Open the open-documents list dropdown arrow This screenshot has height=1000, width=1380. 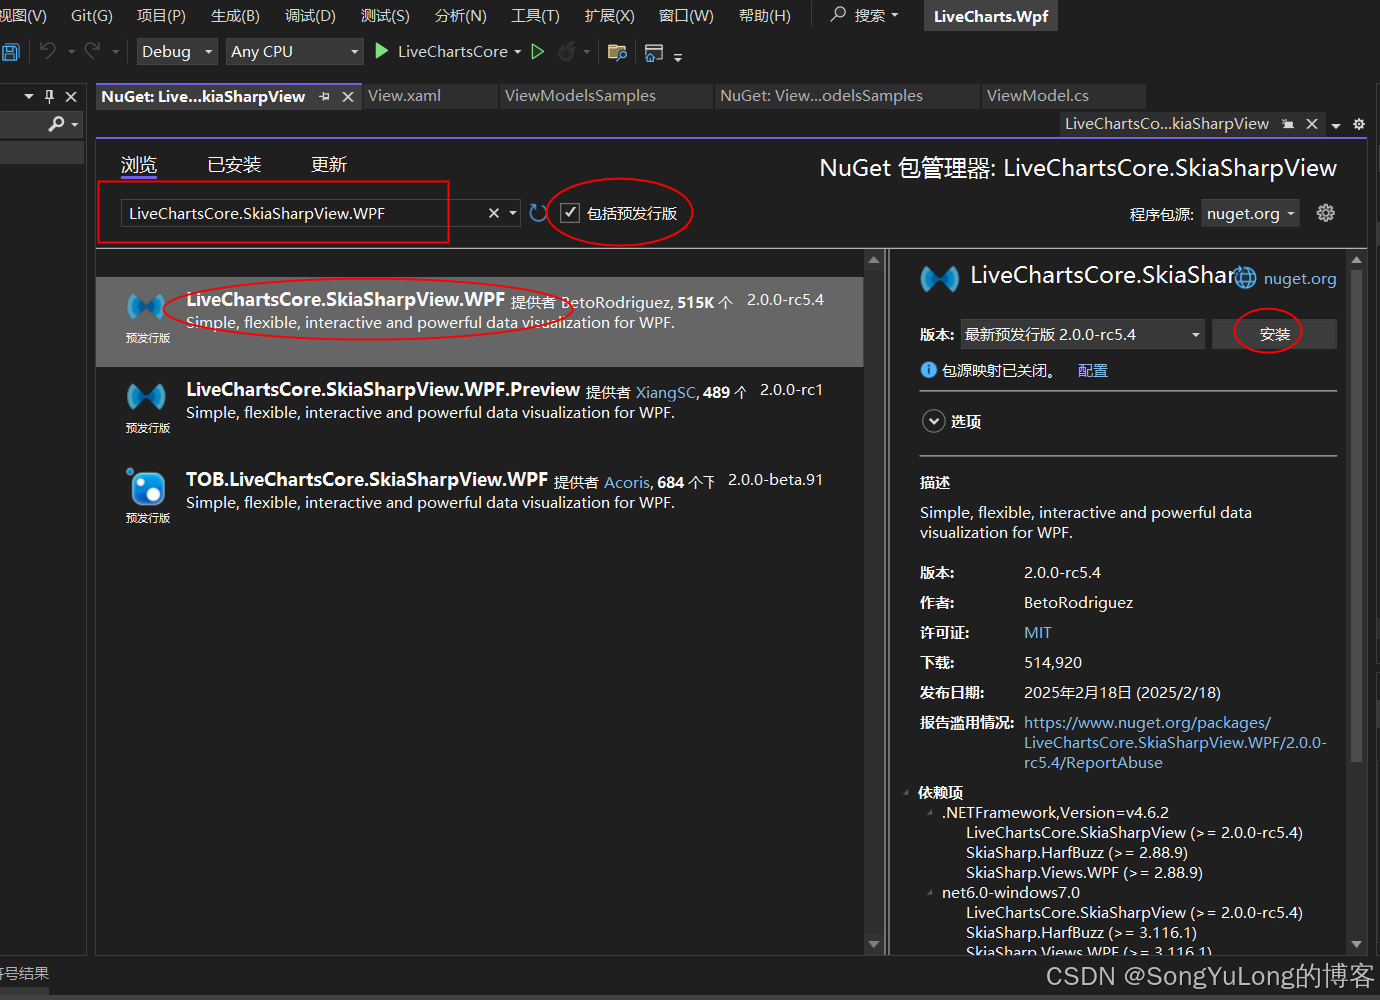[x=1336, y=125]
